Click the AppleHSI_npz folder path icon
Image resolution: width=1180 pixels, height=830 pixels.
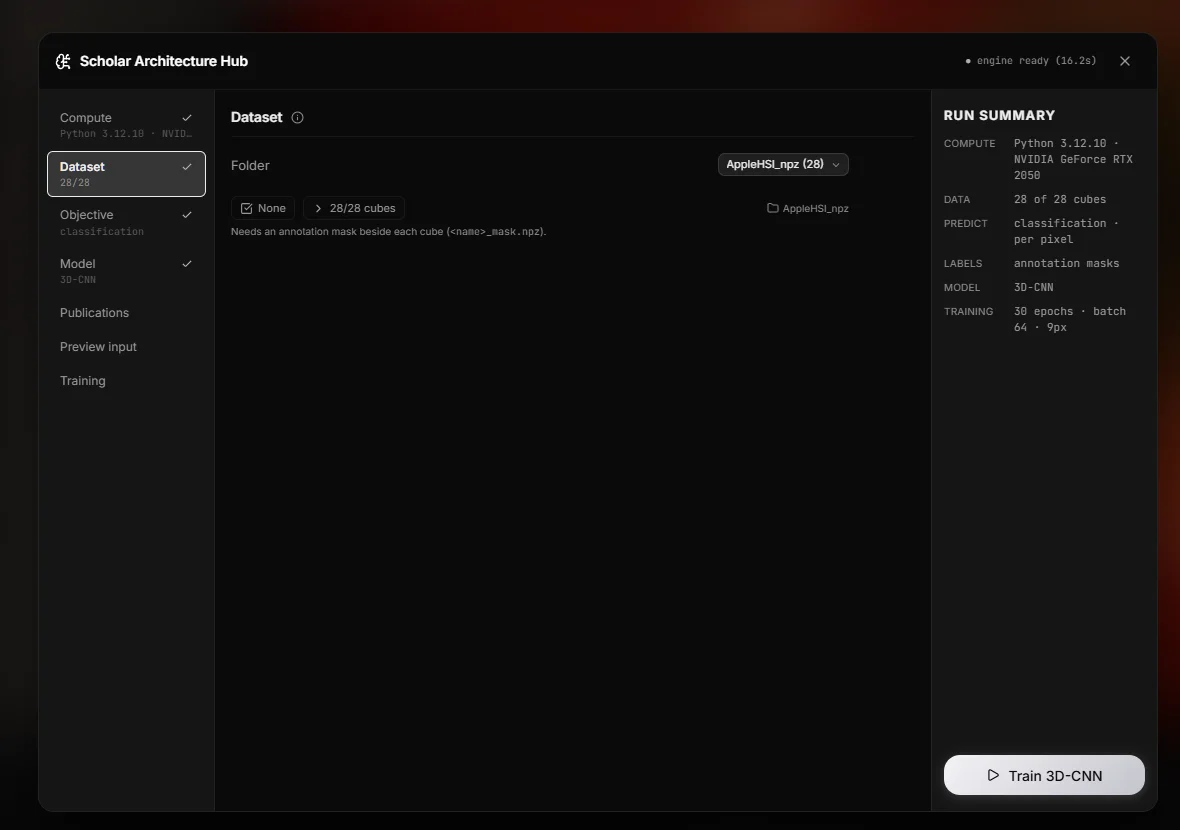[772, 208]
